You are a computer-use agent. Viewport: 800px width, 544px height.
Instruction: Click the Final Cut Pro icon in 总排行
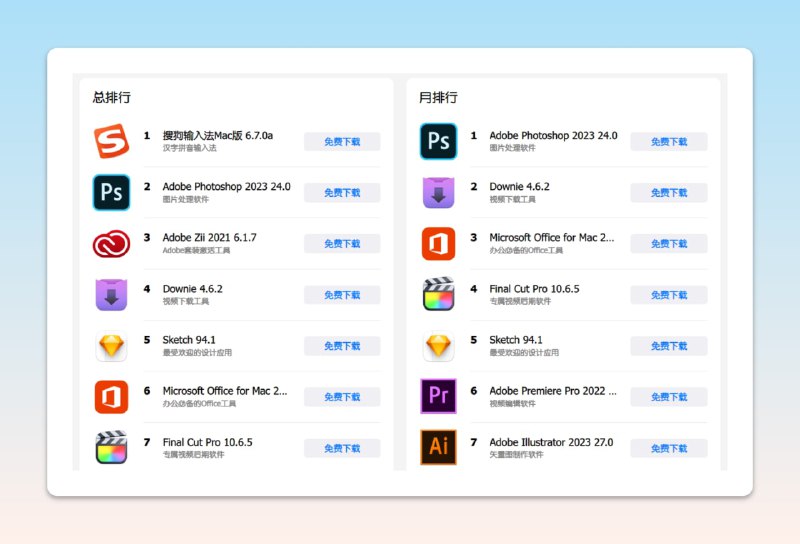(x=112, y=447)
